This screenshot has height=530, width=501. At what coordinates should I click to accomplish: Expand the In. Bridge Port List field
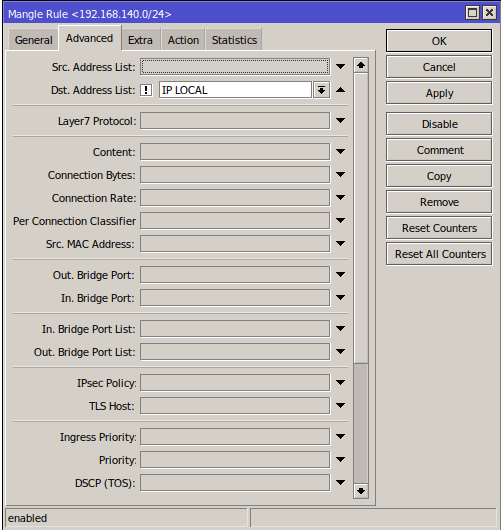[x=340, y=329]
